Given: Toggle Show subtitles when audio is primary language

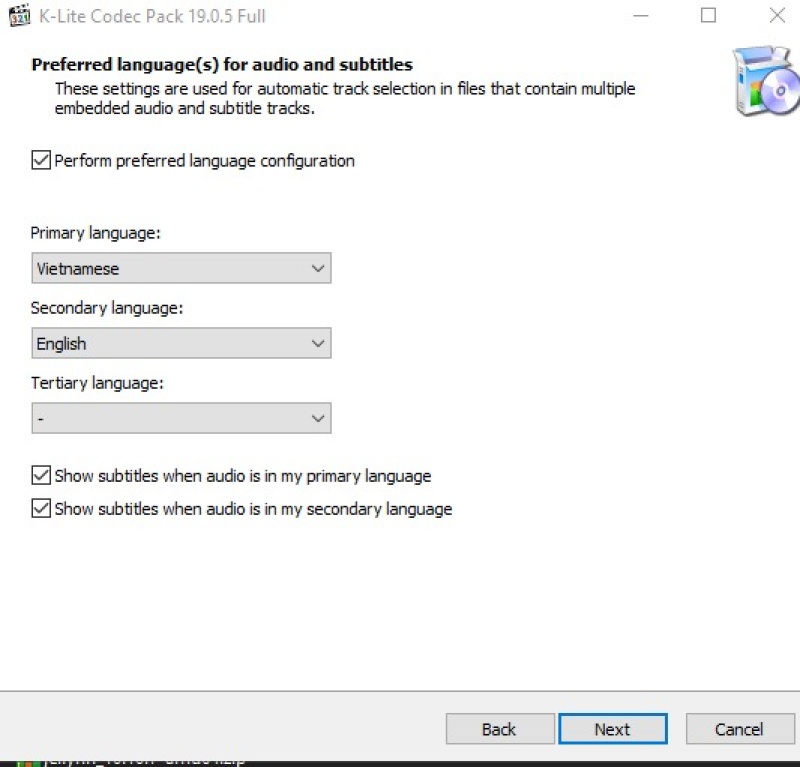Looking at the screenshot, I should point(41,475).
